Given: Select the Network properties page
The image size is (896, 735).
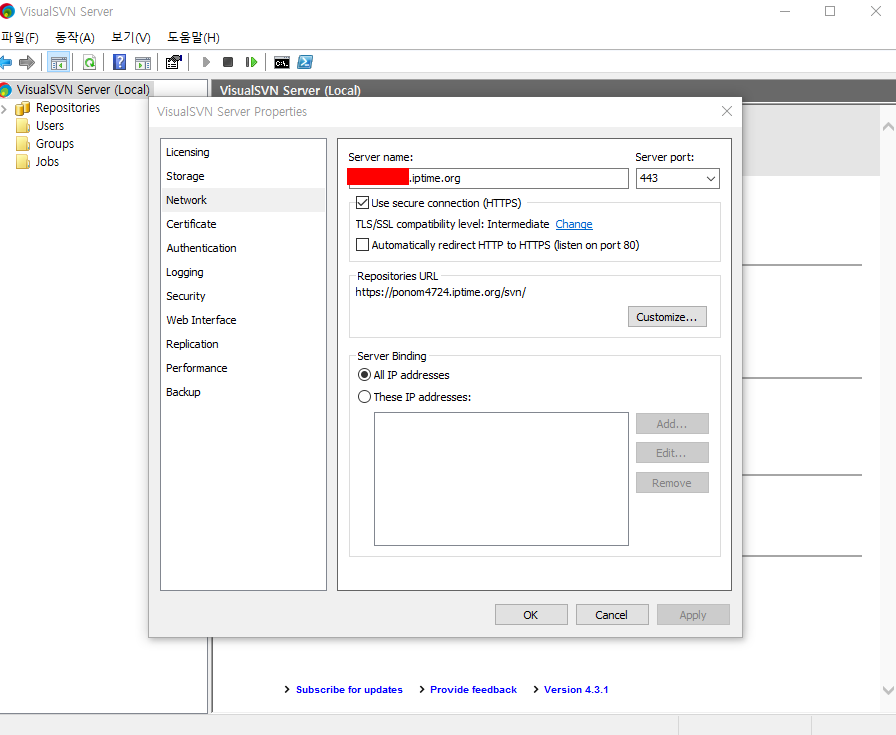Looking at the screenshot, I should (243, 200).
